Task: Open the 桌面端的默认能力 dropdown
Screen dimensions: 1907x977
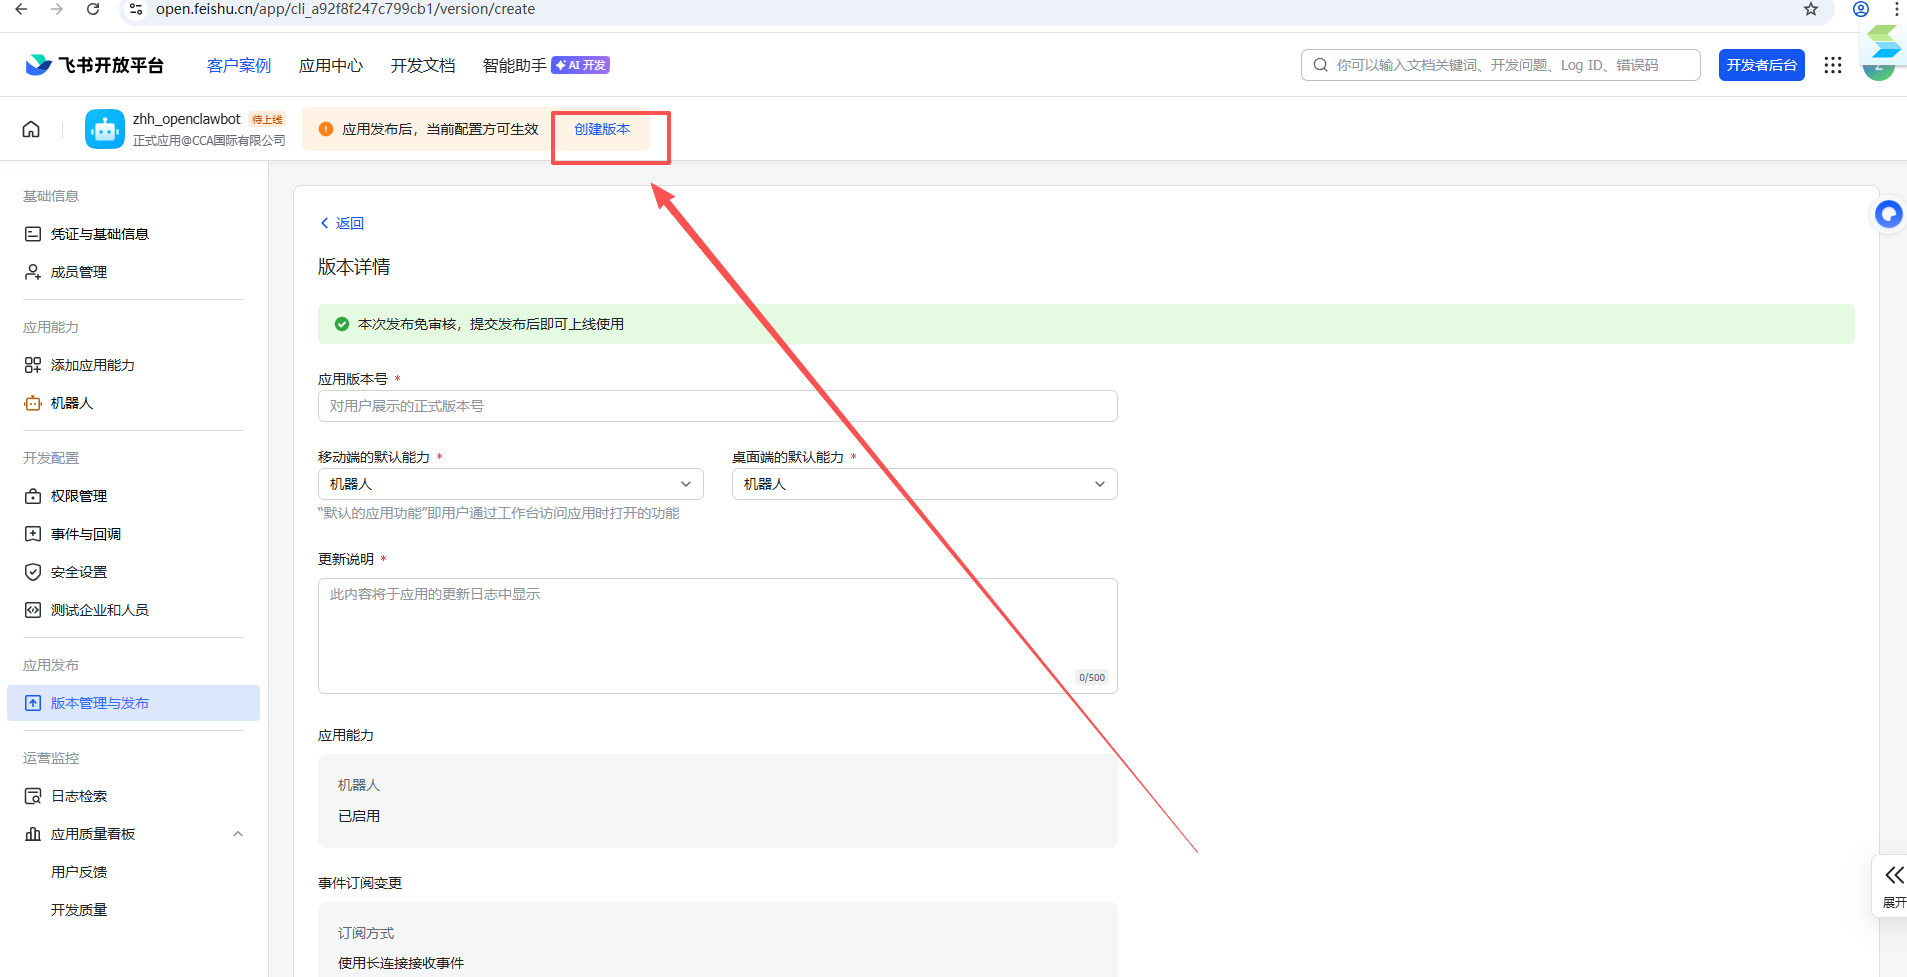Action: point(925,484)
